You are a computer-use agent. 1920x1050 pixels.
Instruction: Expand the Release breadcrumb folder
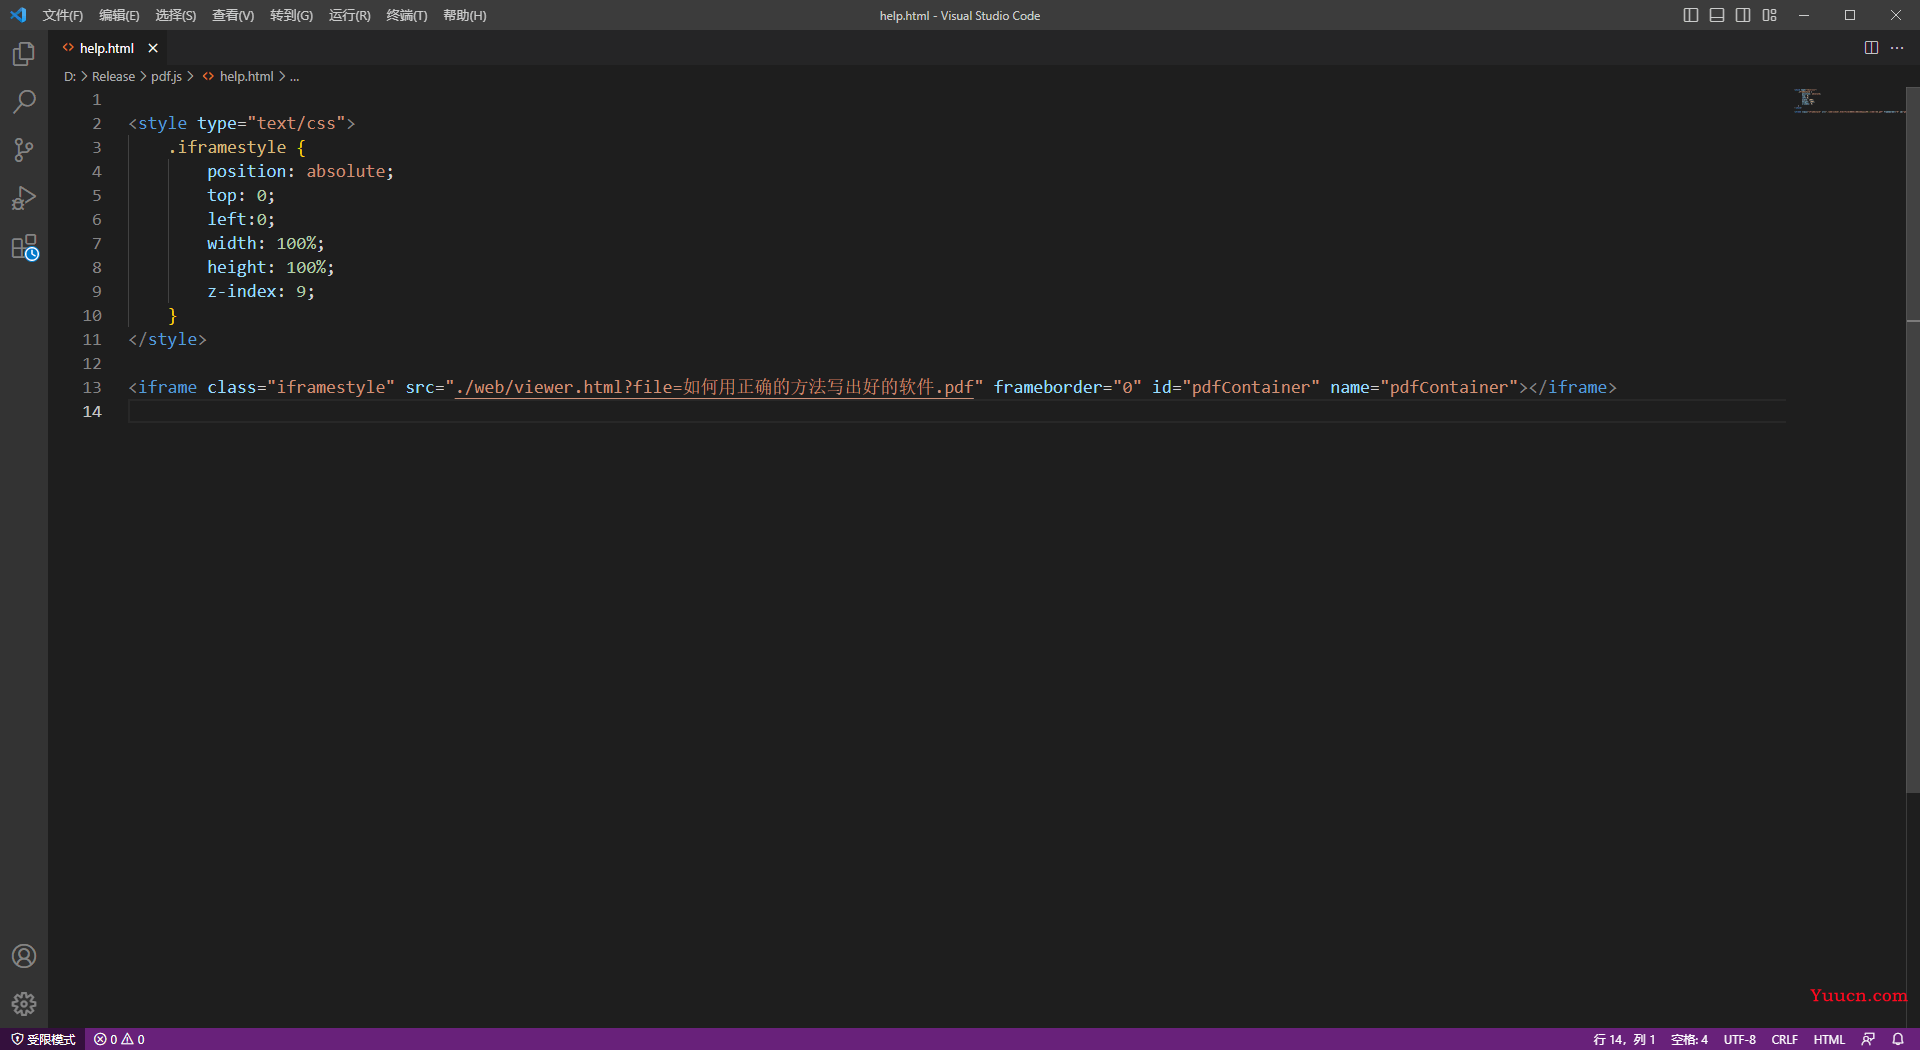click(113, 76)
